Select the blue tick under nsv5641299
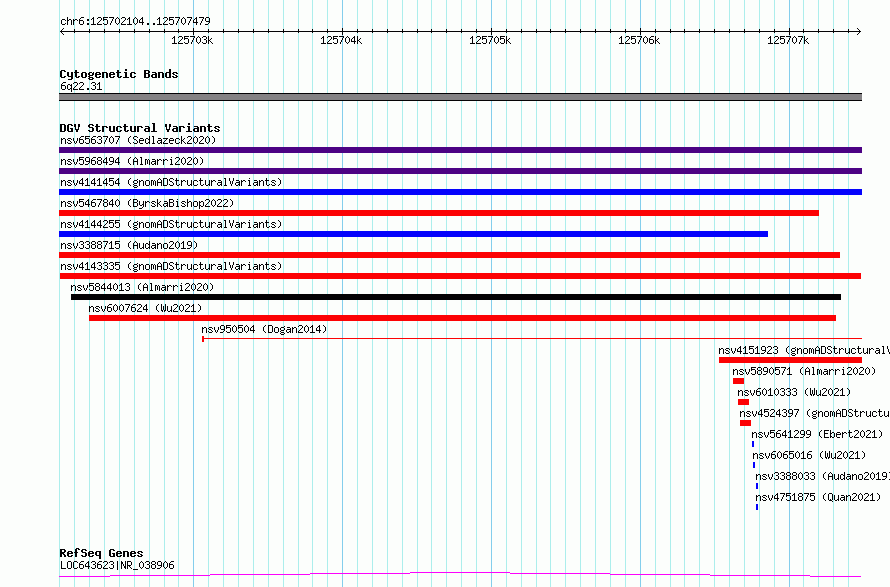This screenshot has width=890, height=587. click(753, 444)
